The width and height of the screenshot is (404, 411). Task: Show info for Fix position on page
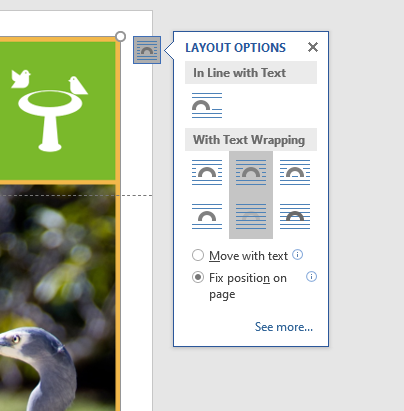[311, 277]
